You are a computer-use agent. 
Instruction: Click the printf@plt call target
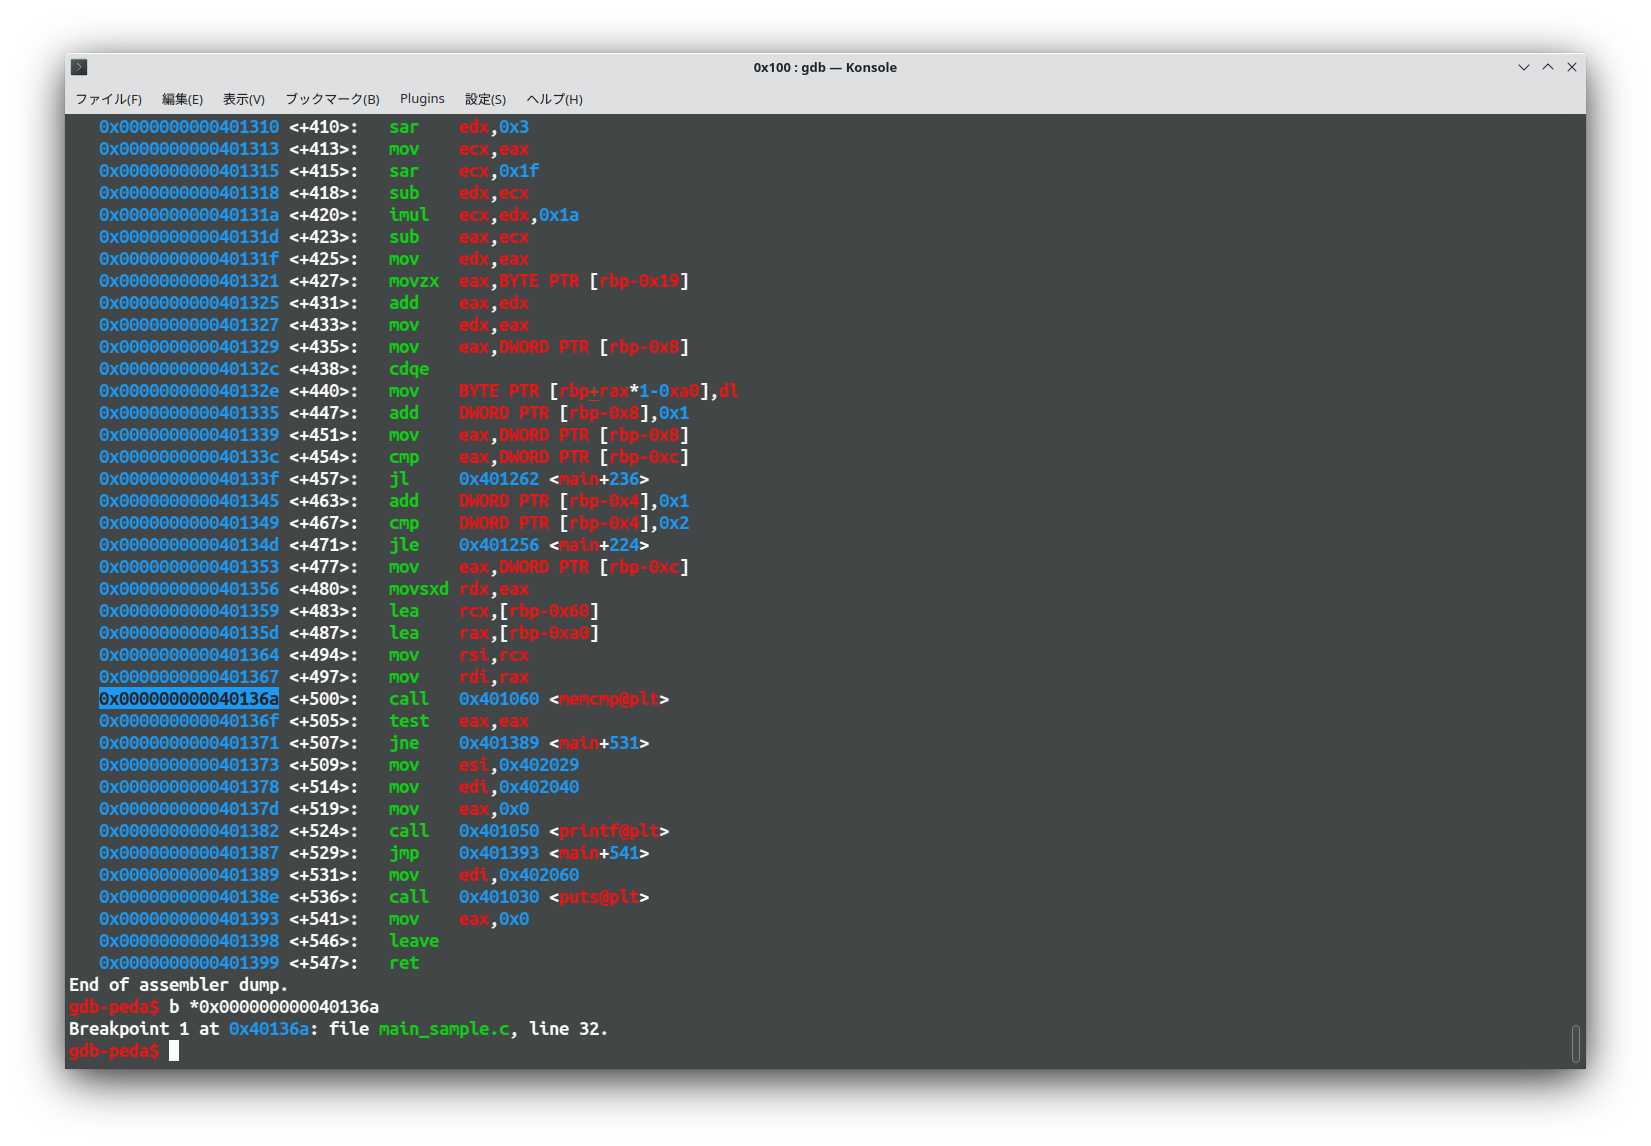[x=608, y=831]
